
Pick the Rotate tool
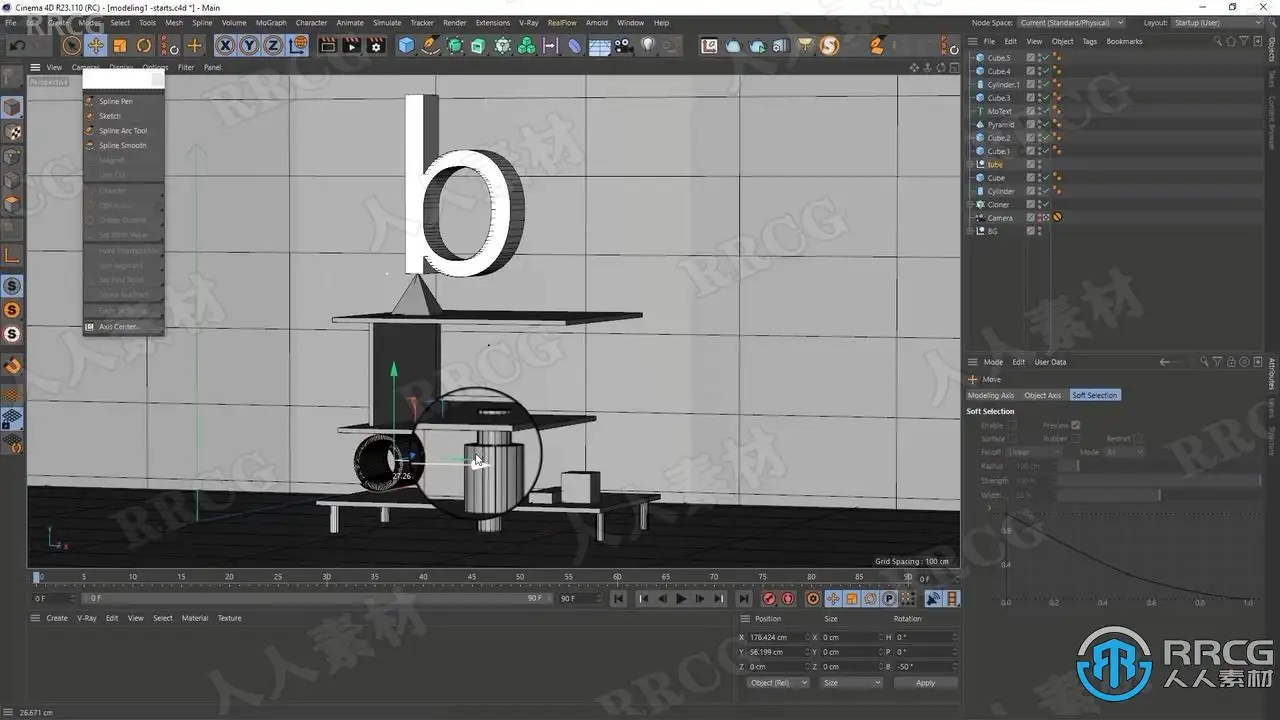(x=143, y=45)
